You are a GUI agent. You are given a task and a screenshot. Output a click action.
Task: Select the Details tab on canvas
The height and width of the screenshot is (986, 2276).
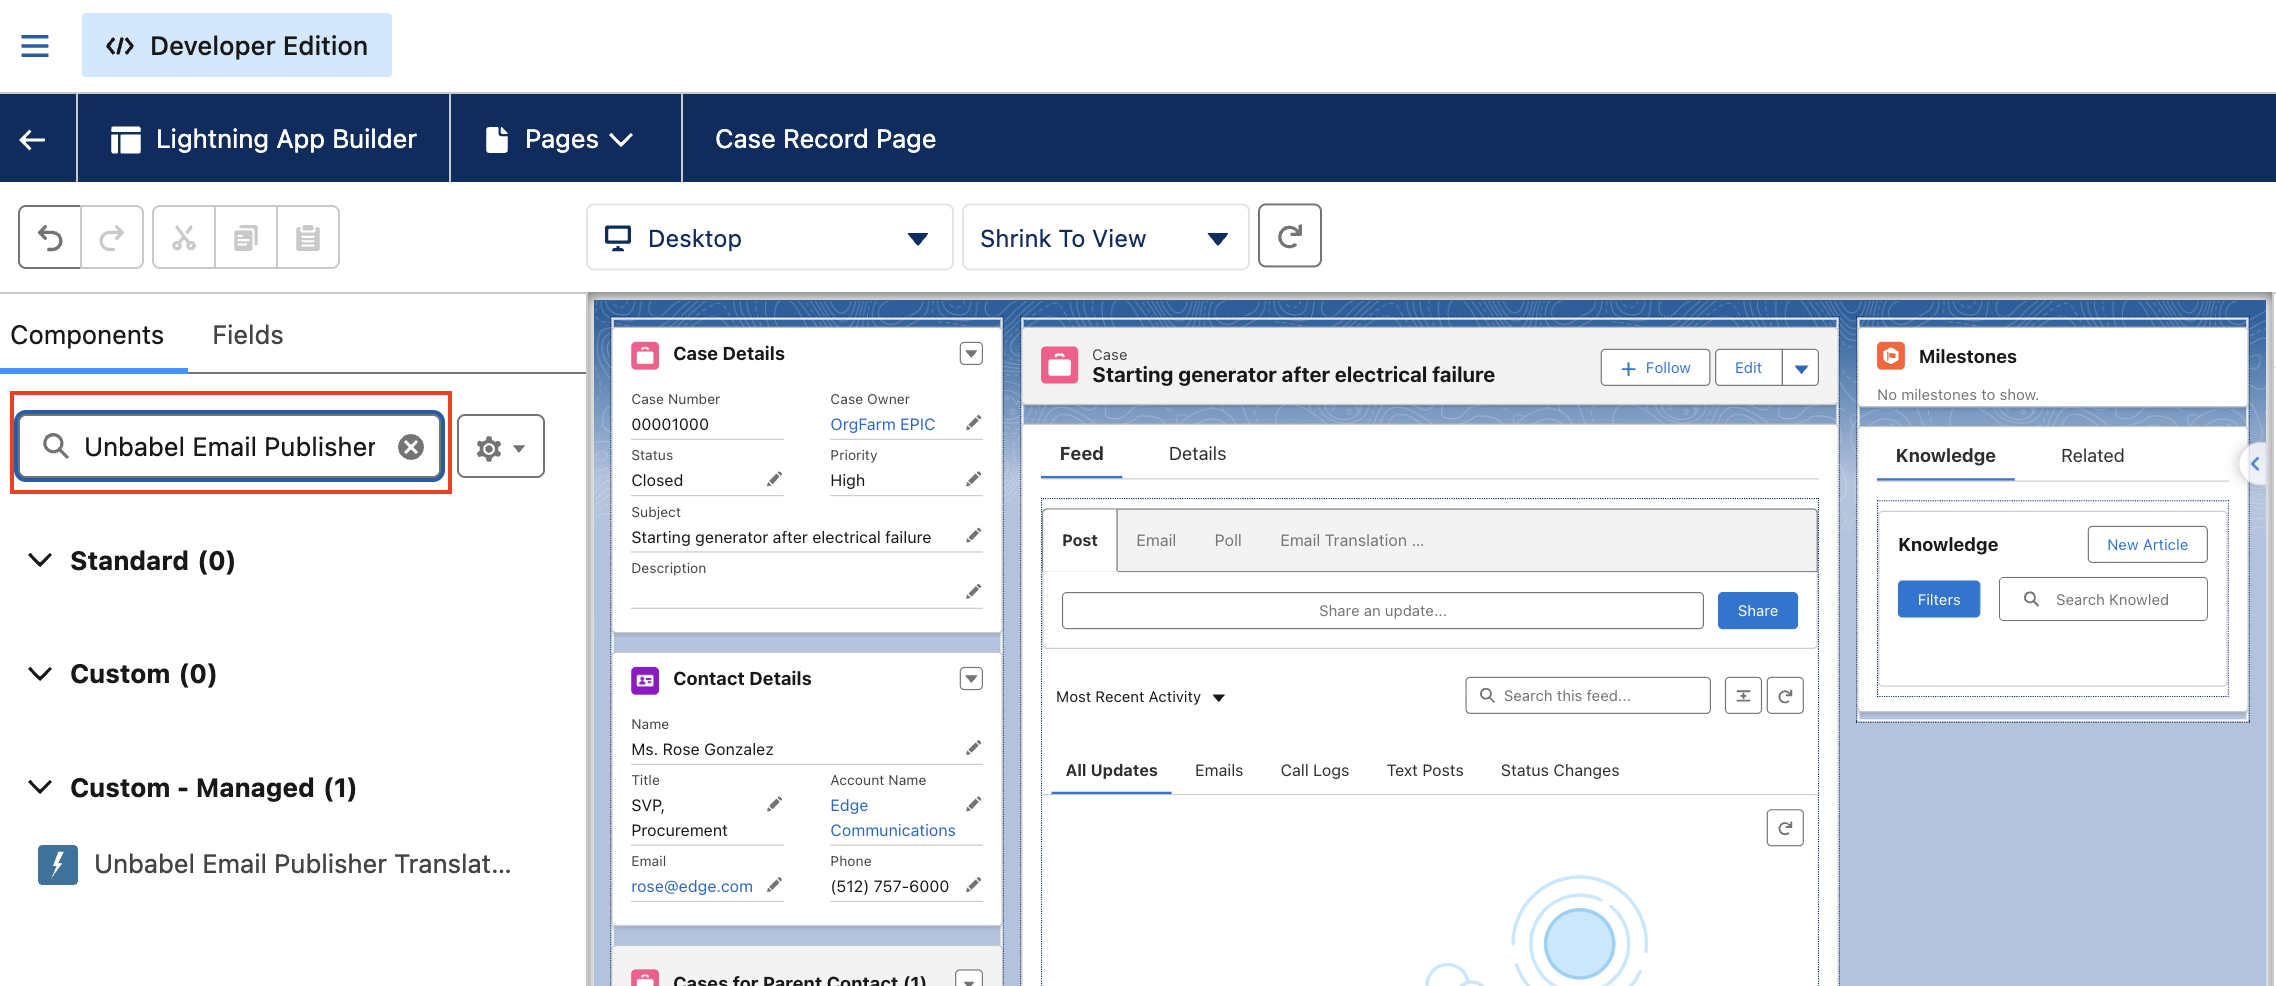pyautogui.click(x=1197, y=454)
